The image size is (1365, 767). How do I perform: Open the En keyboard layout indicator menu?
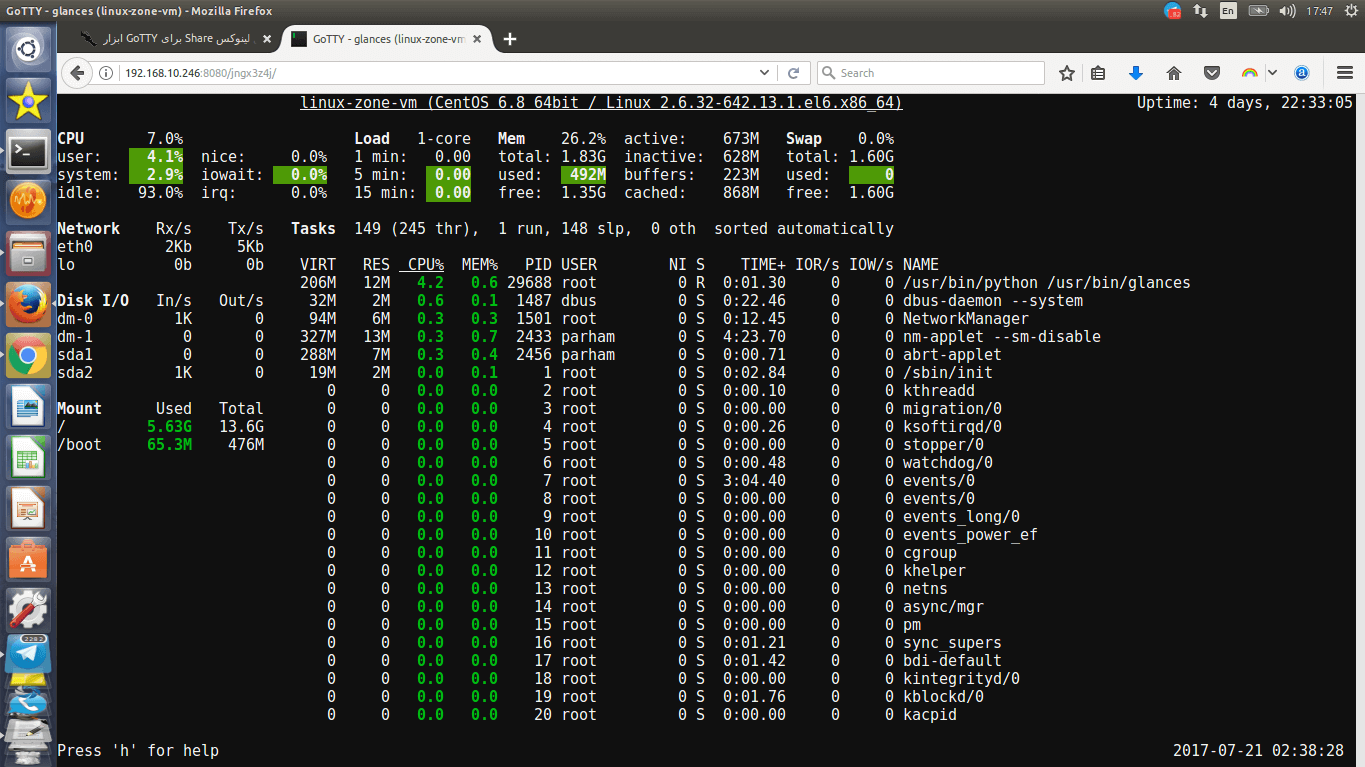tap(1228, 11)
